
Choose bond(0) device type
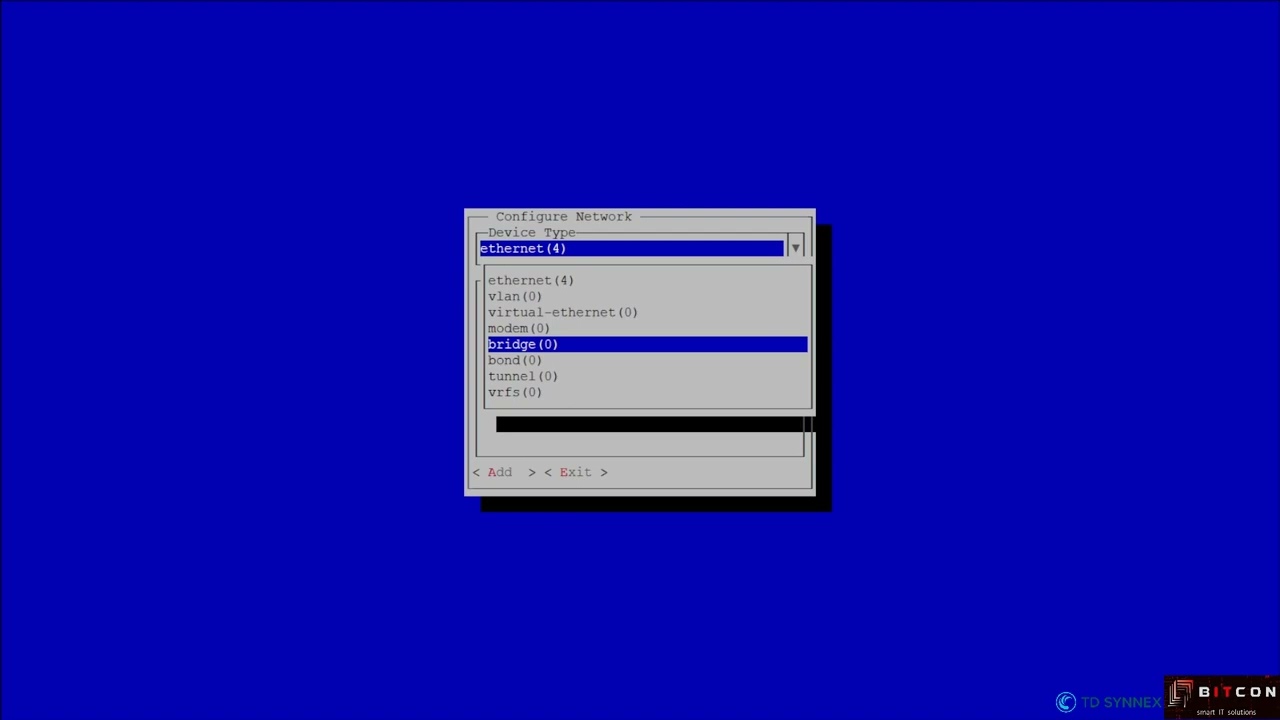(x=647, y=360)
